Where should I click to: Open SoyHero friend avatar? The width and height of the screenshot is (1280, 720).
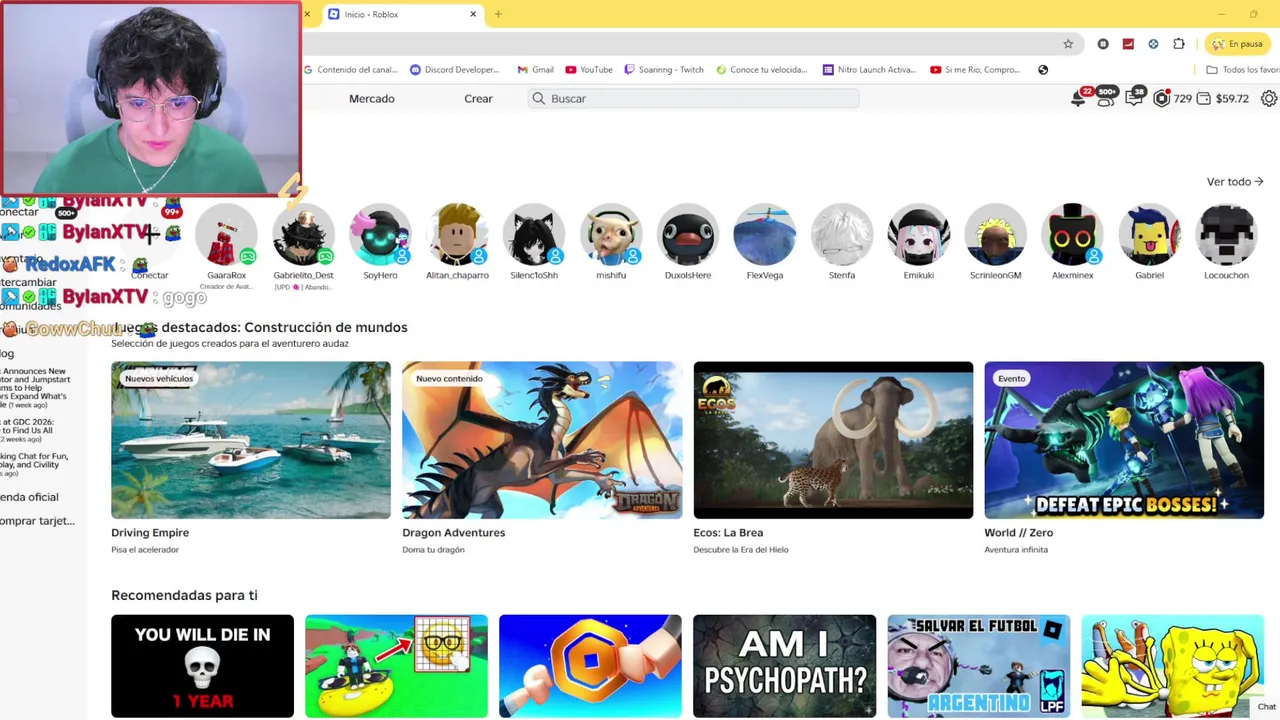[380, 235]
